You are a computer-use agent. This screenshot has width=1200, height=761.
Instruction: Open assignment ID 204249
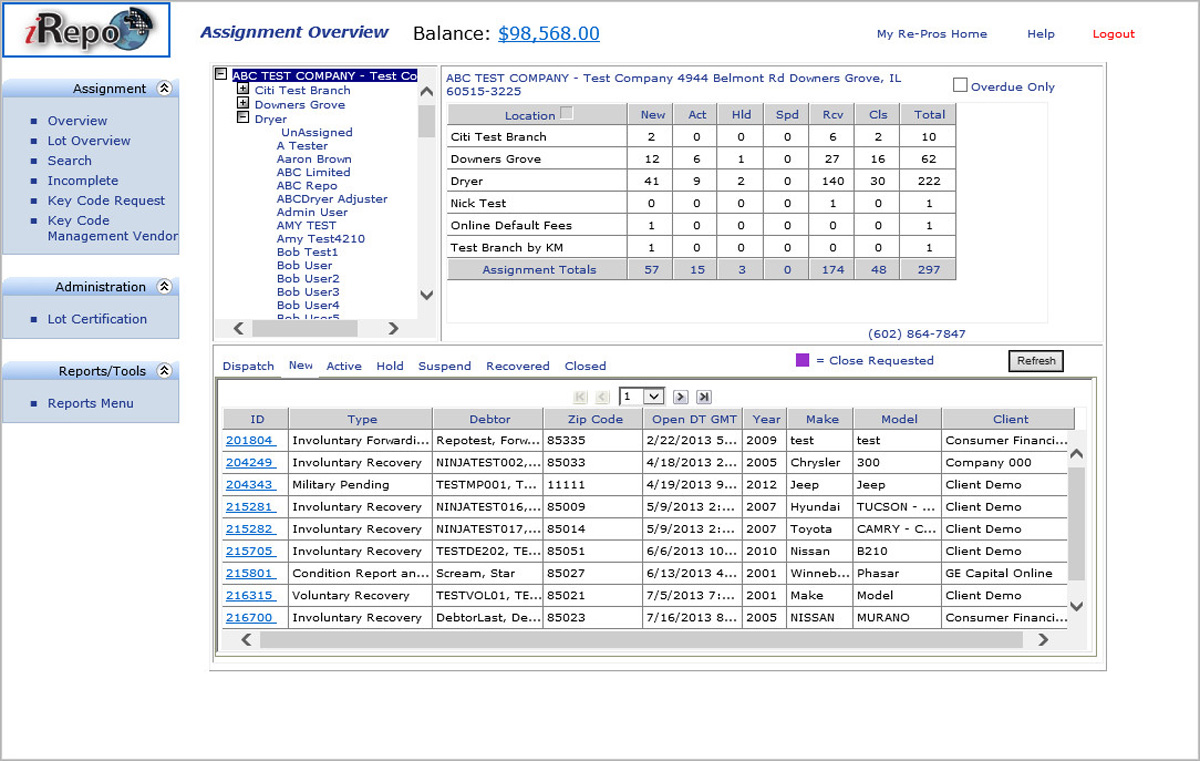point(250,462)
